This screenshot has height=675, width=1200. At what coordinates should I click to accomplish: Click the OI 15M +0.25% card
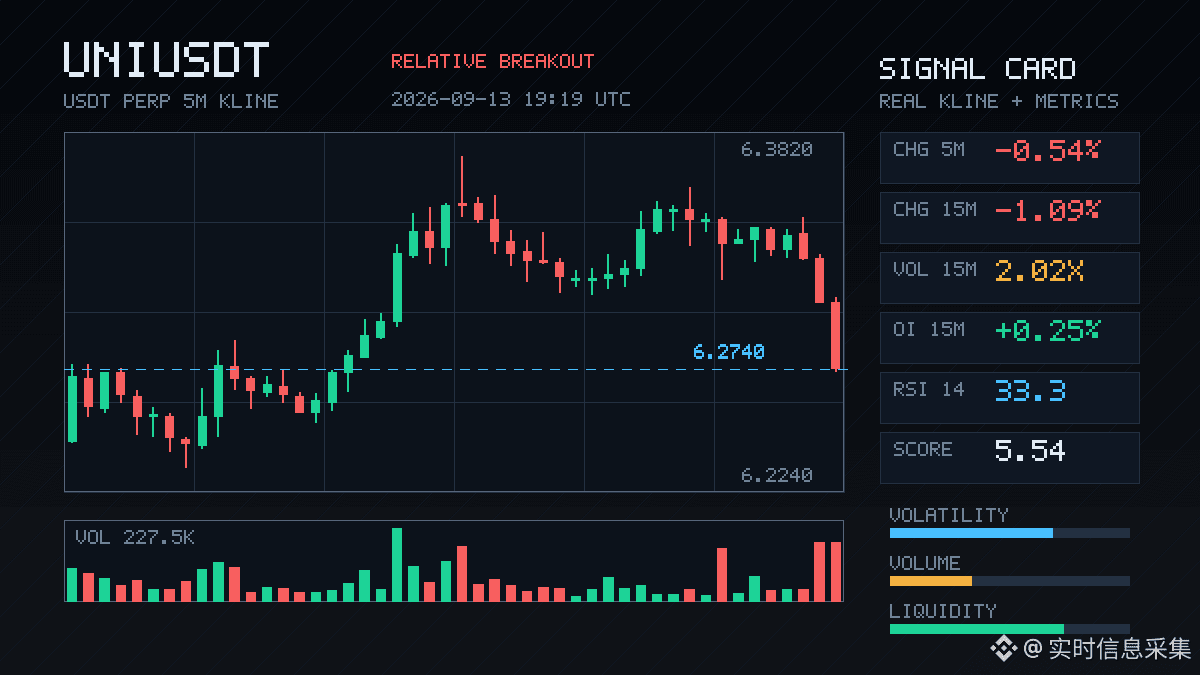1009,337
